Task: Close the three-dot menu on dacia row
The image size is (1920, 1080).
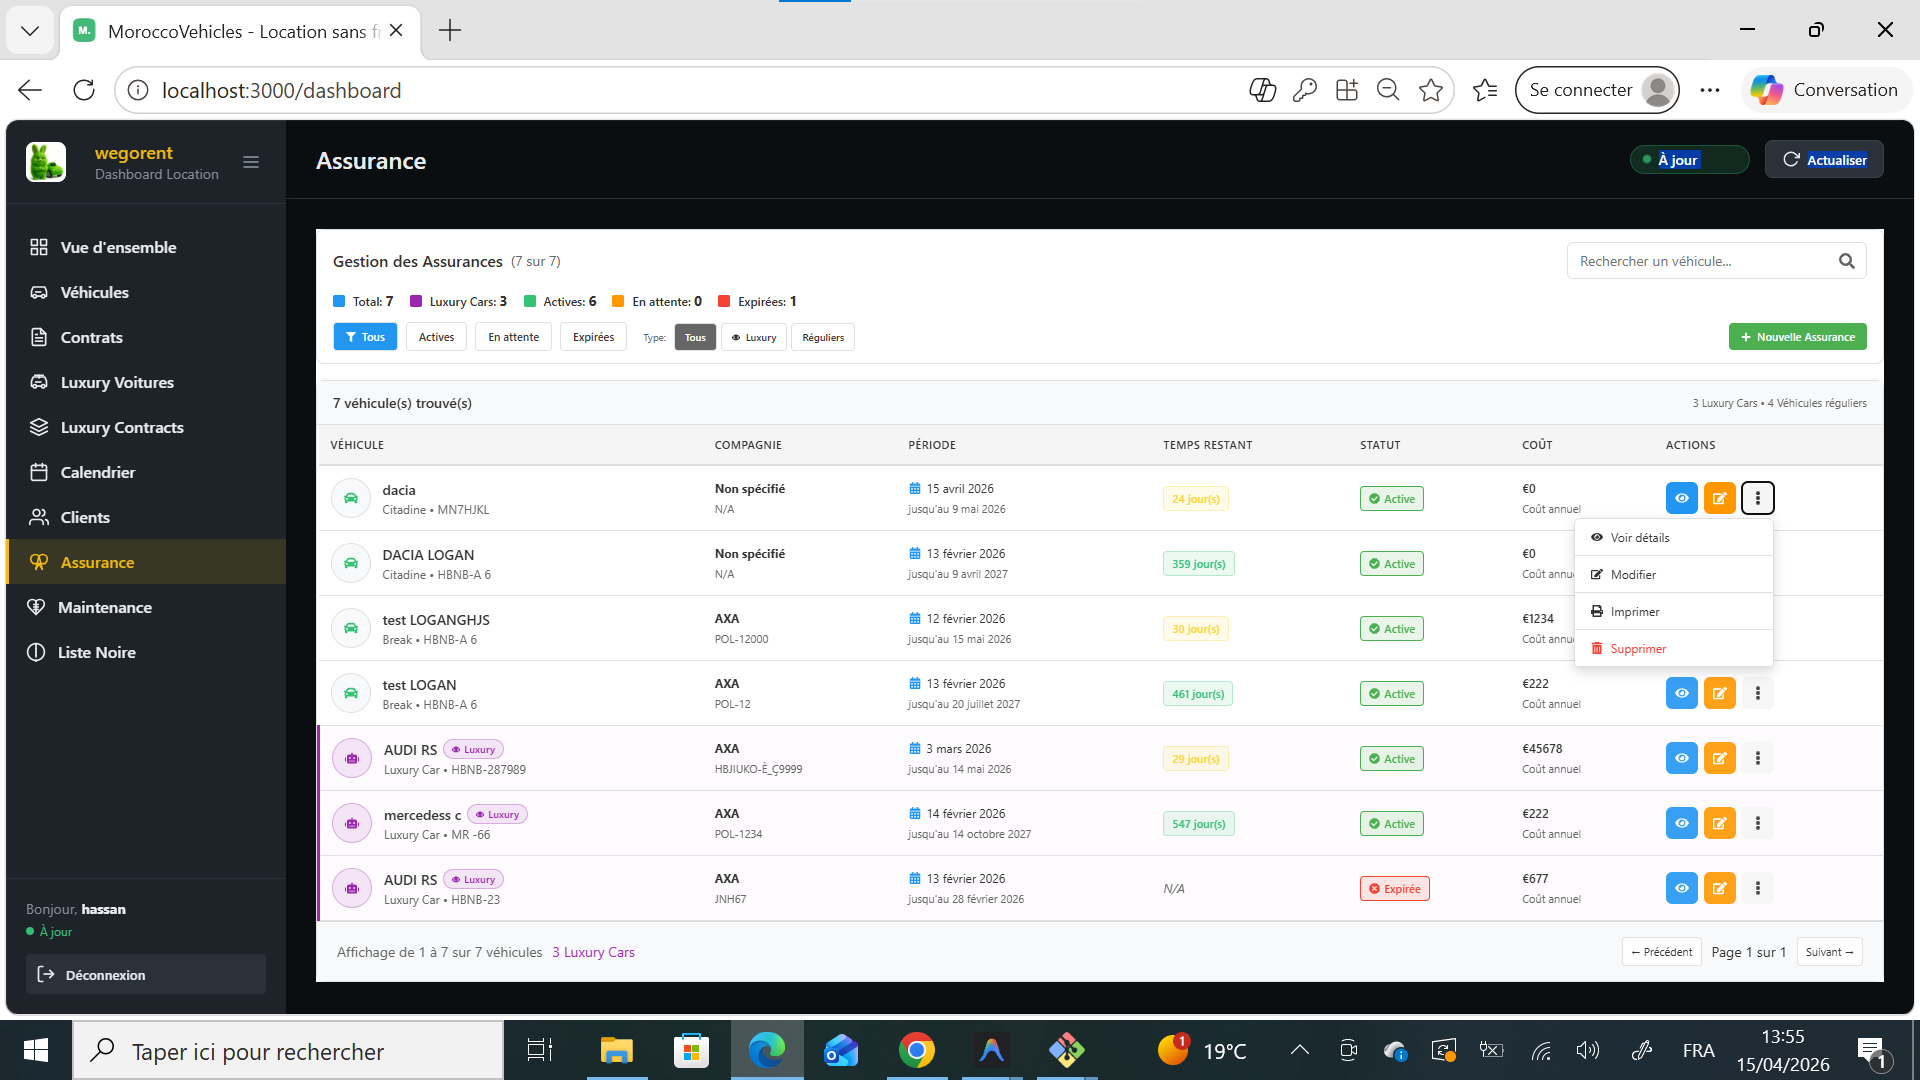Action: [x=1757, y=498]
